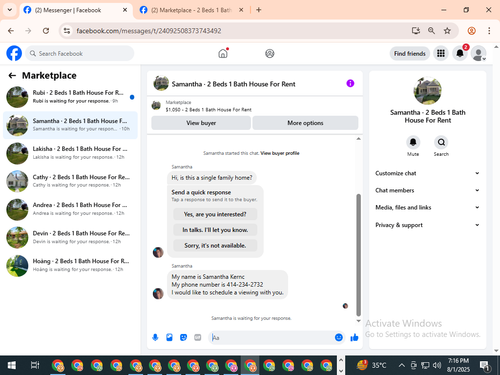500x375 pixels.
Task: Open the emoji picker in the message box
Action: [x=339, y=338]
